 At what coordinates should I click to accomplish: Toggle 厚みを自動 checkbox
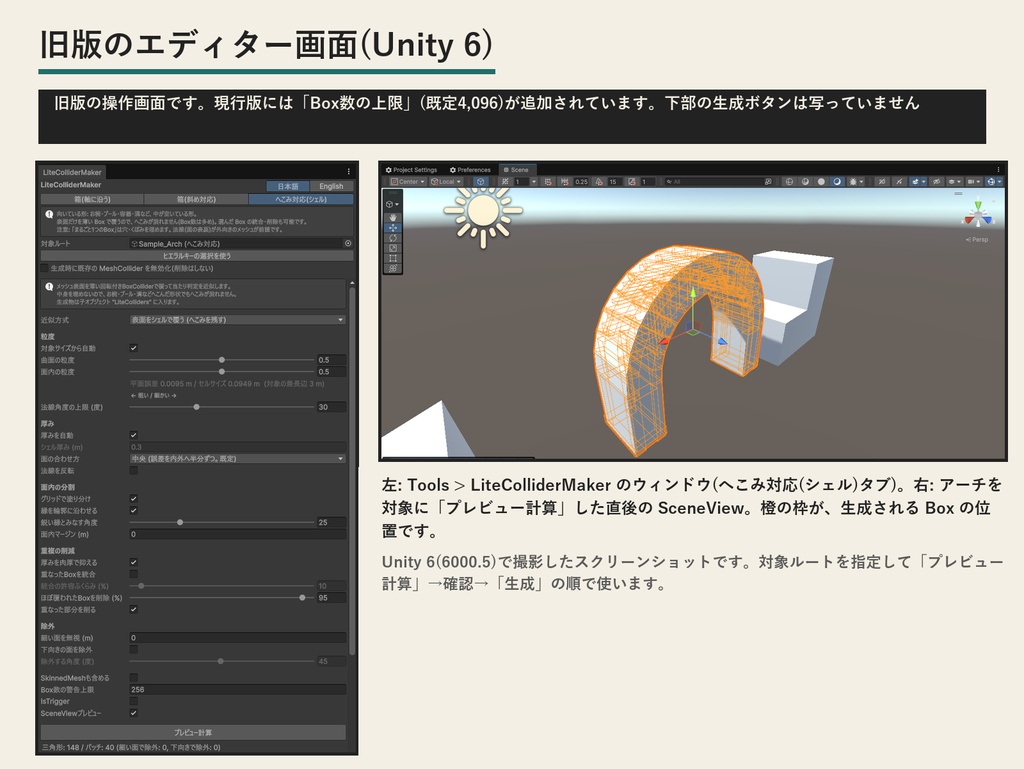(133, 435)
